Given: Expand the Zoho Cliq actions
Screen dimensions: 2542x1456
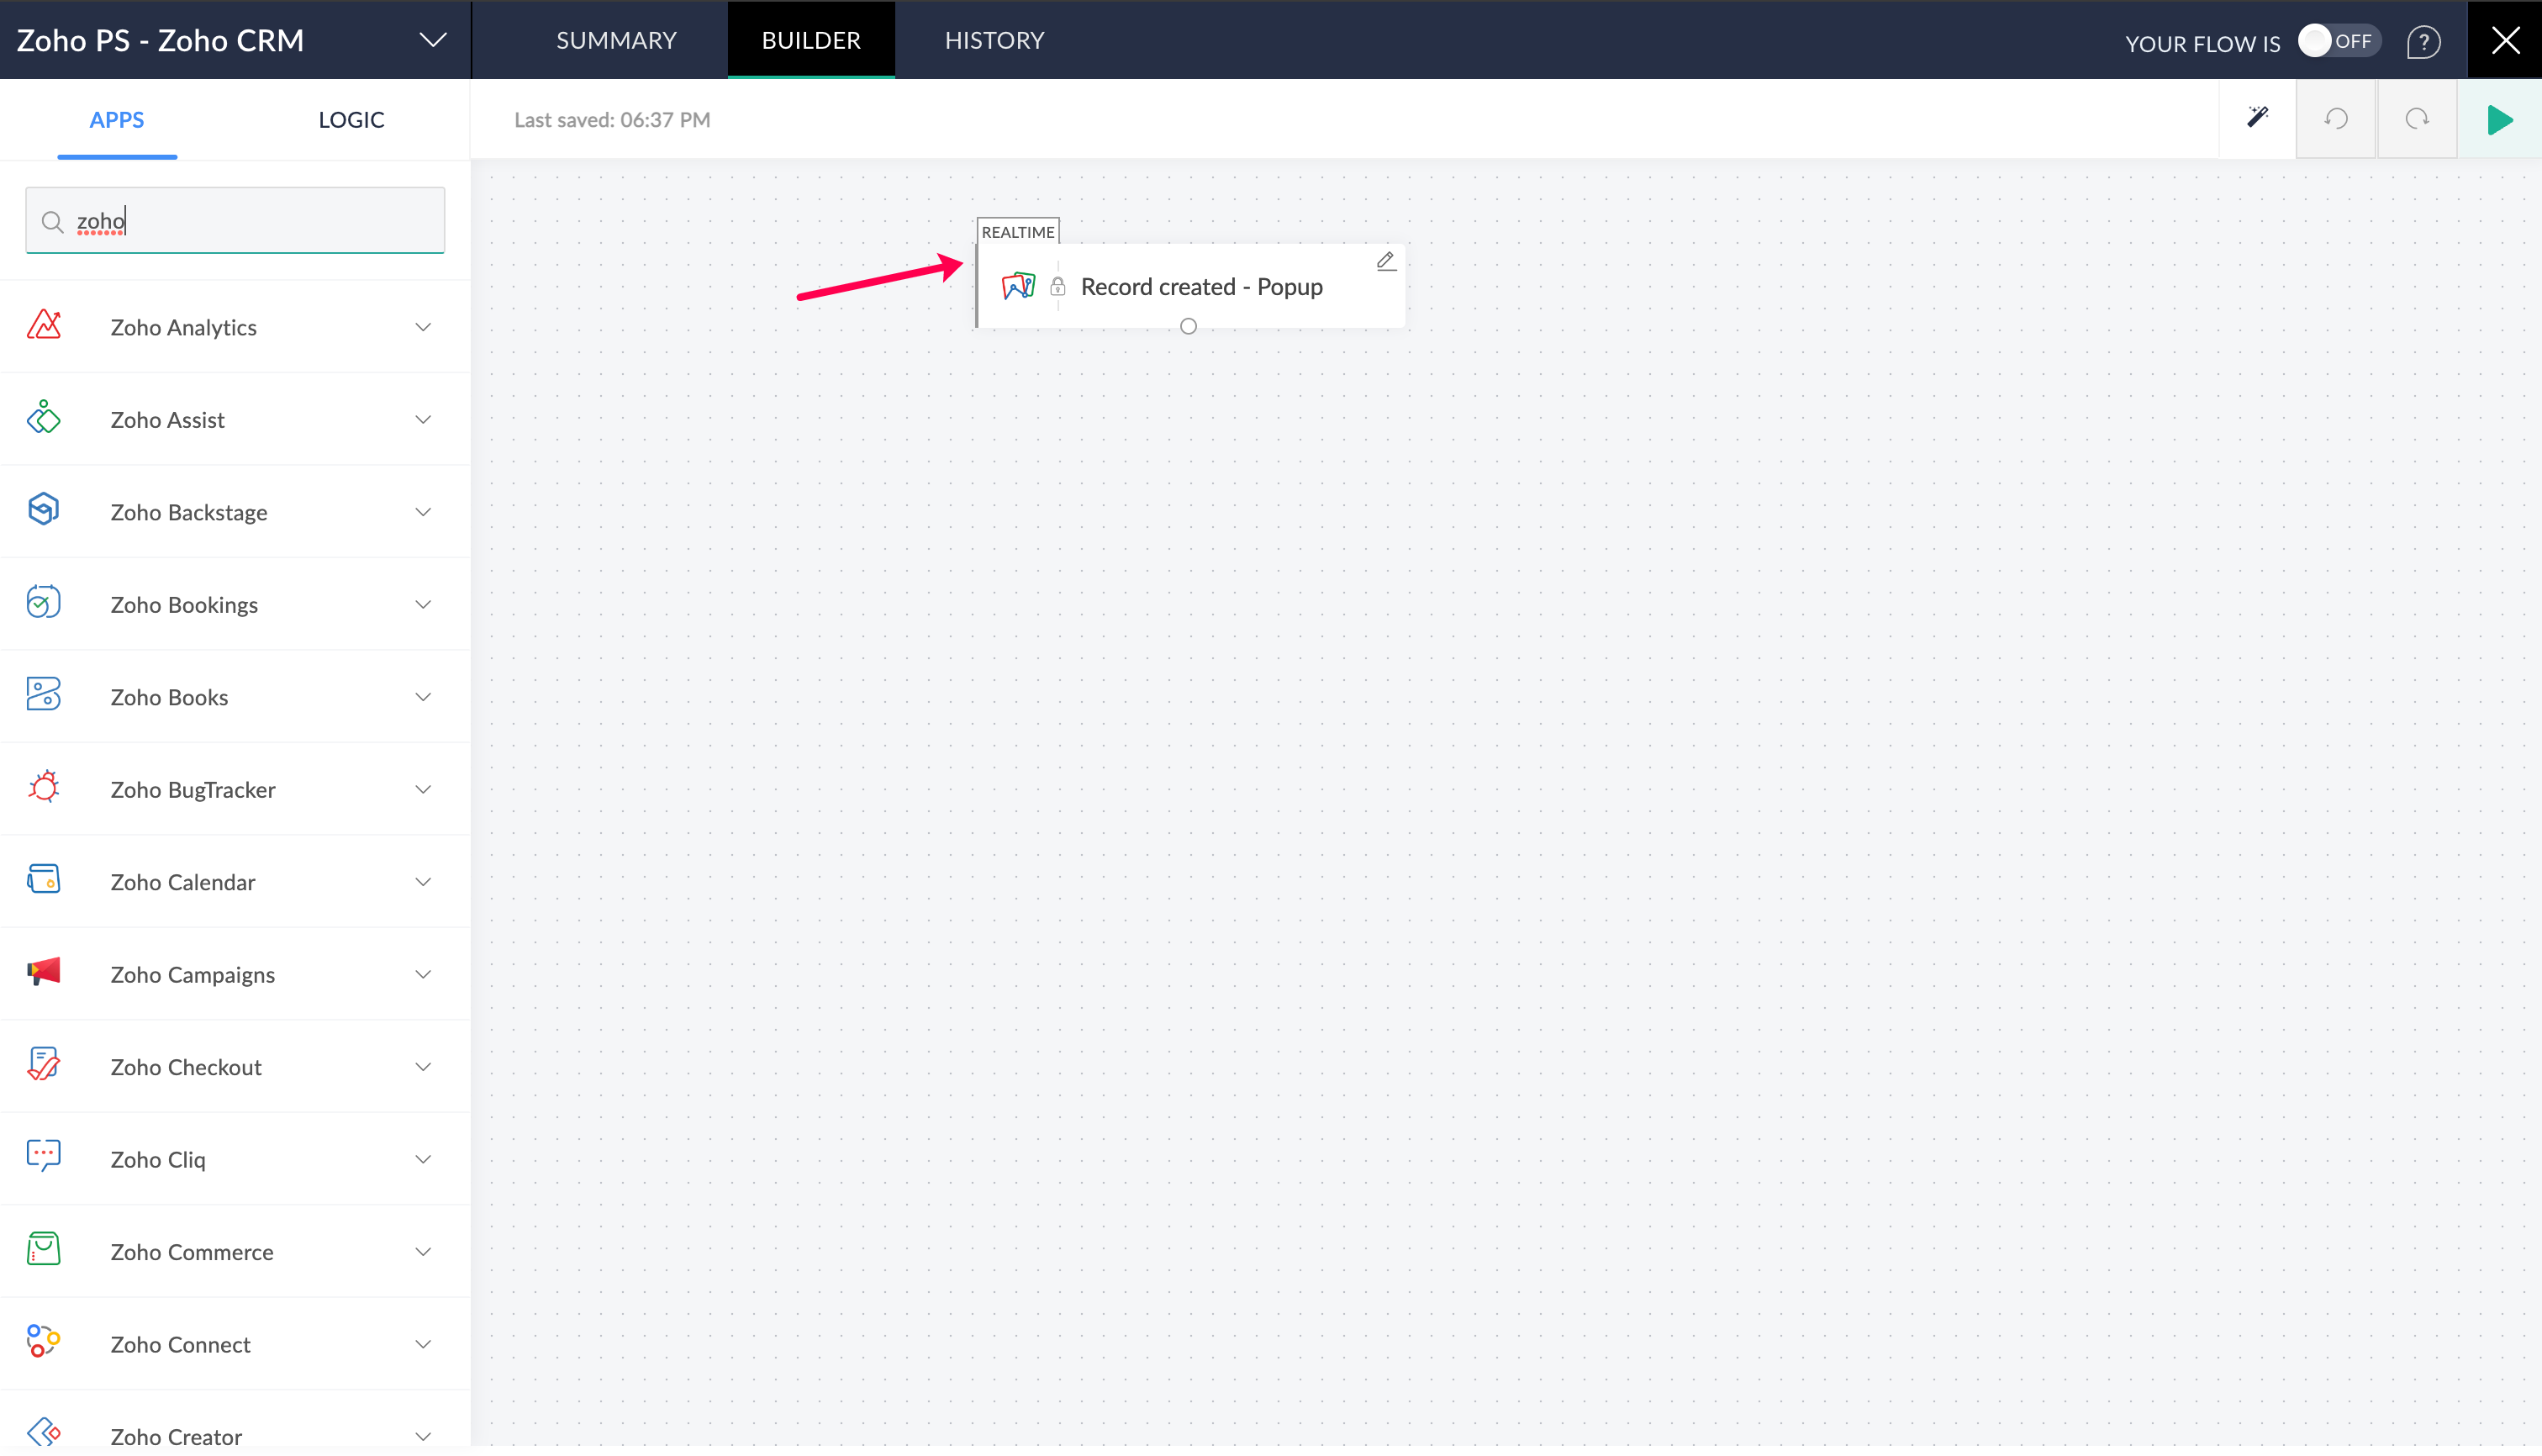Looking at the screenshot, I should tap(423, 1159).
